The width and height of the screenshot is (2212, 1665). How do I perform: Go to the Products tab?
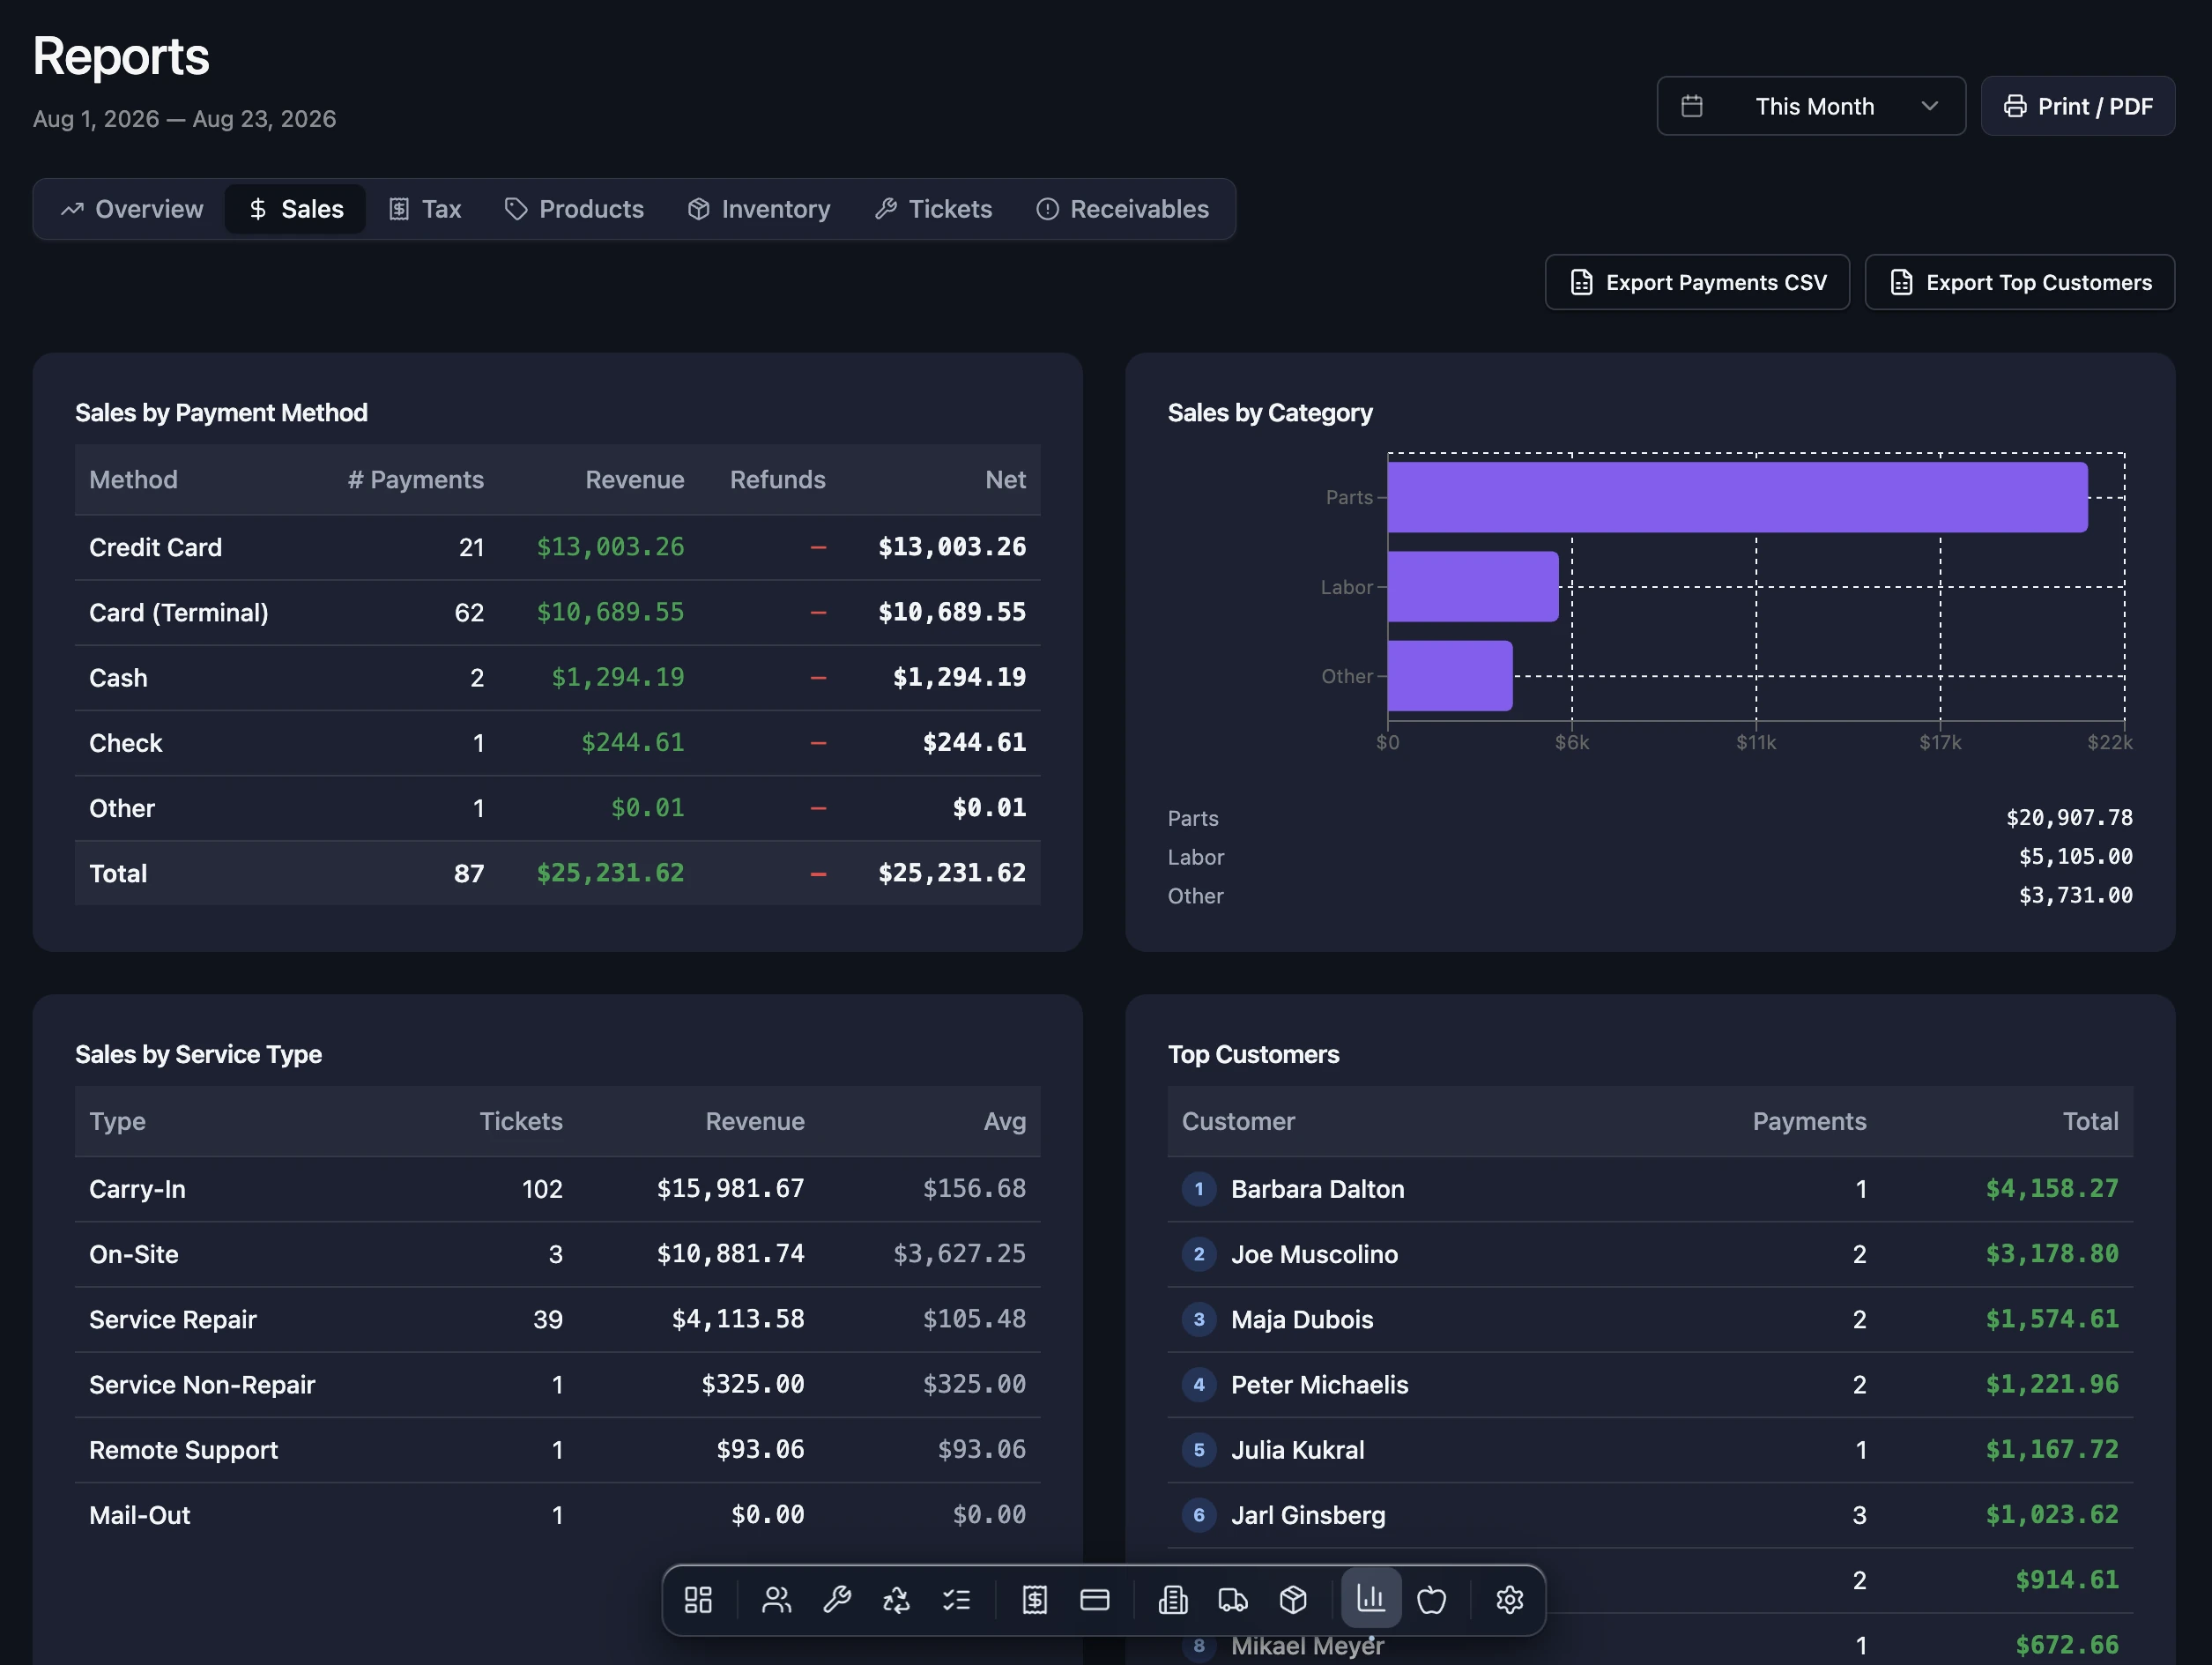[x=574, y=209]
